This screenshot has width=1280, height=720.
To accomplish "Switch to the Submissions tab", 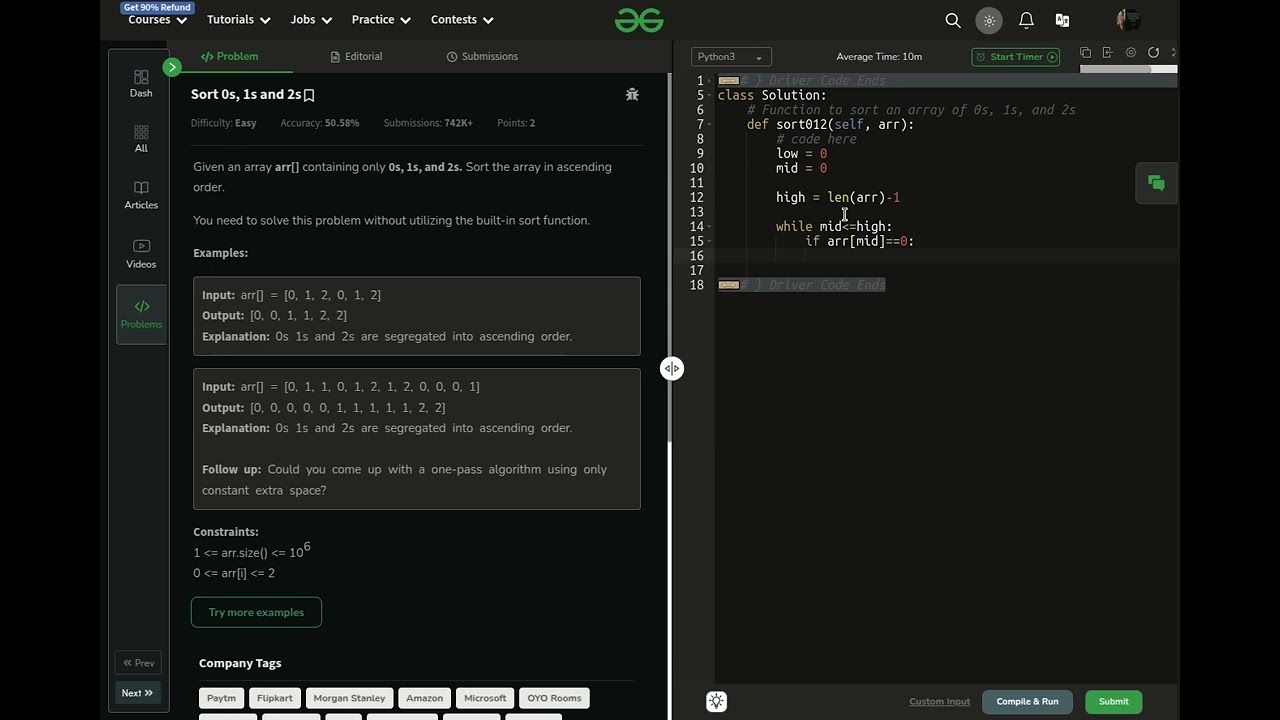I will pos(482,57).
